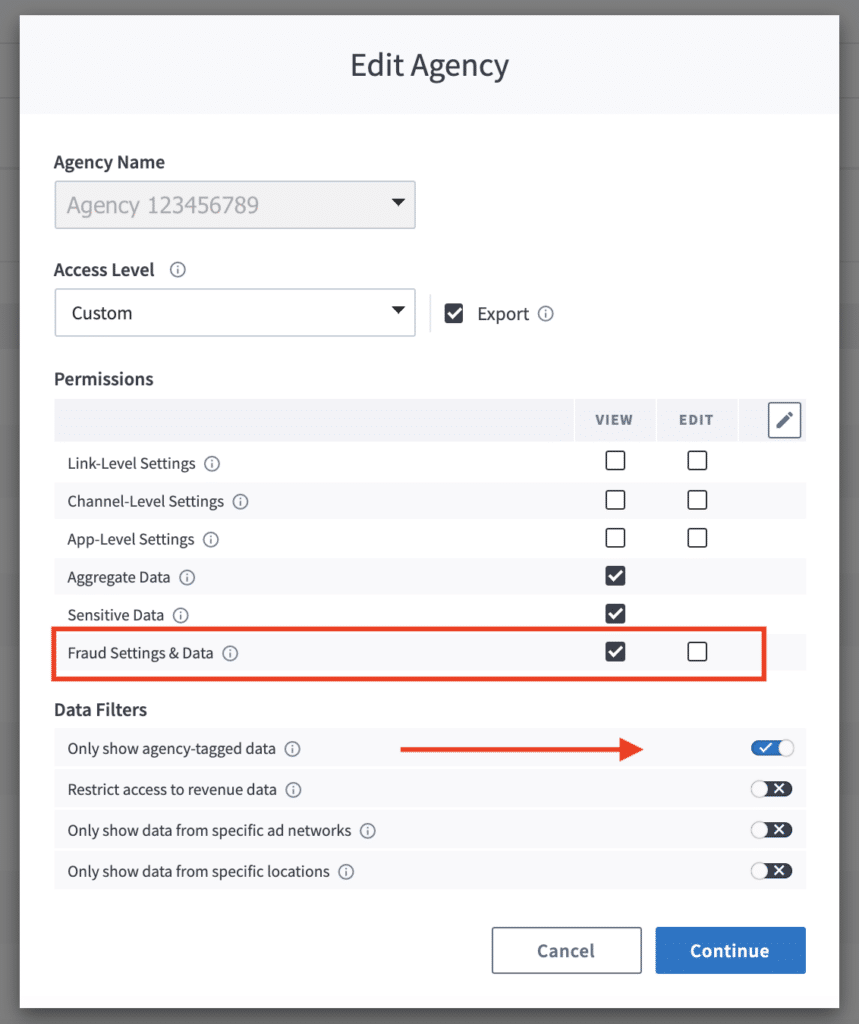
Task: Click info icon next to Access Level
Action: tap(178, 270)
